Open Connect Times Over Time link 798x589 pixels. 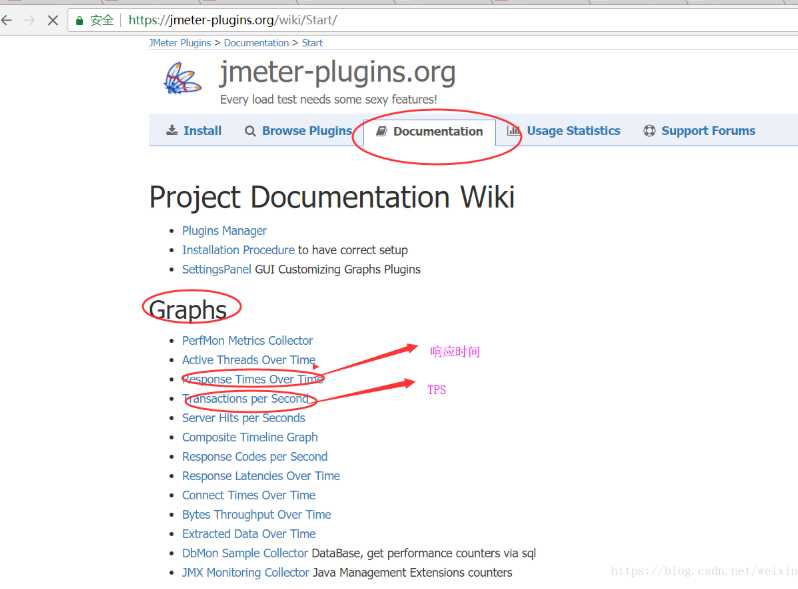[x=249, y=495]
